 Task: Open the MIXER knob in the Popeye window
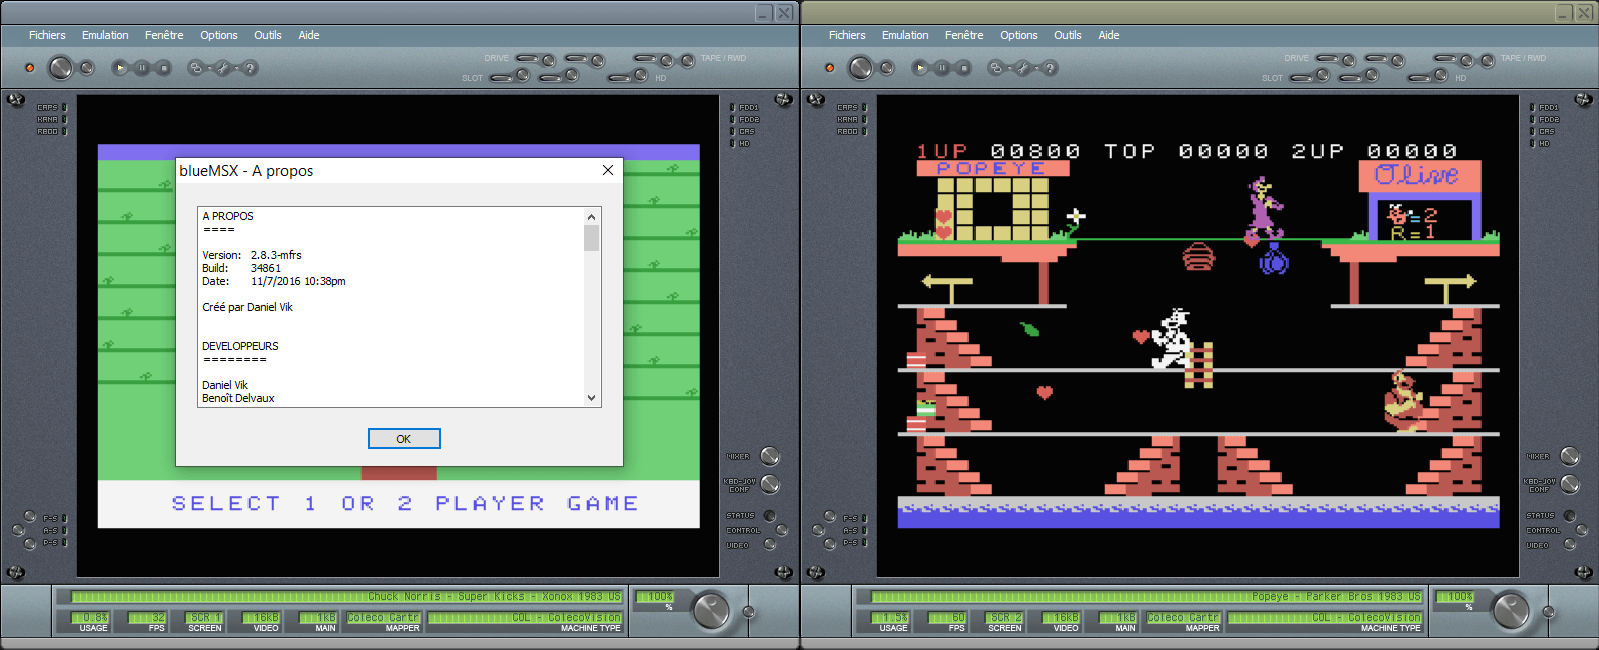click(x=1570, y=456)
